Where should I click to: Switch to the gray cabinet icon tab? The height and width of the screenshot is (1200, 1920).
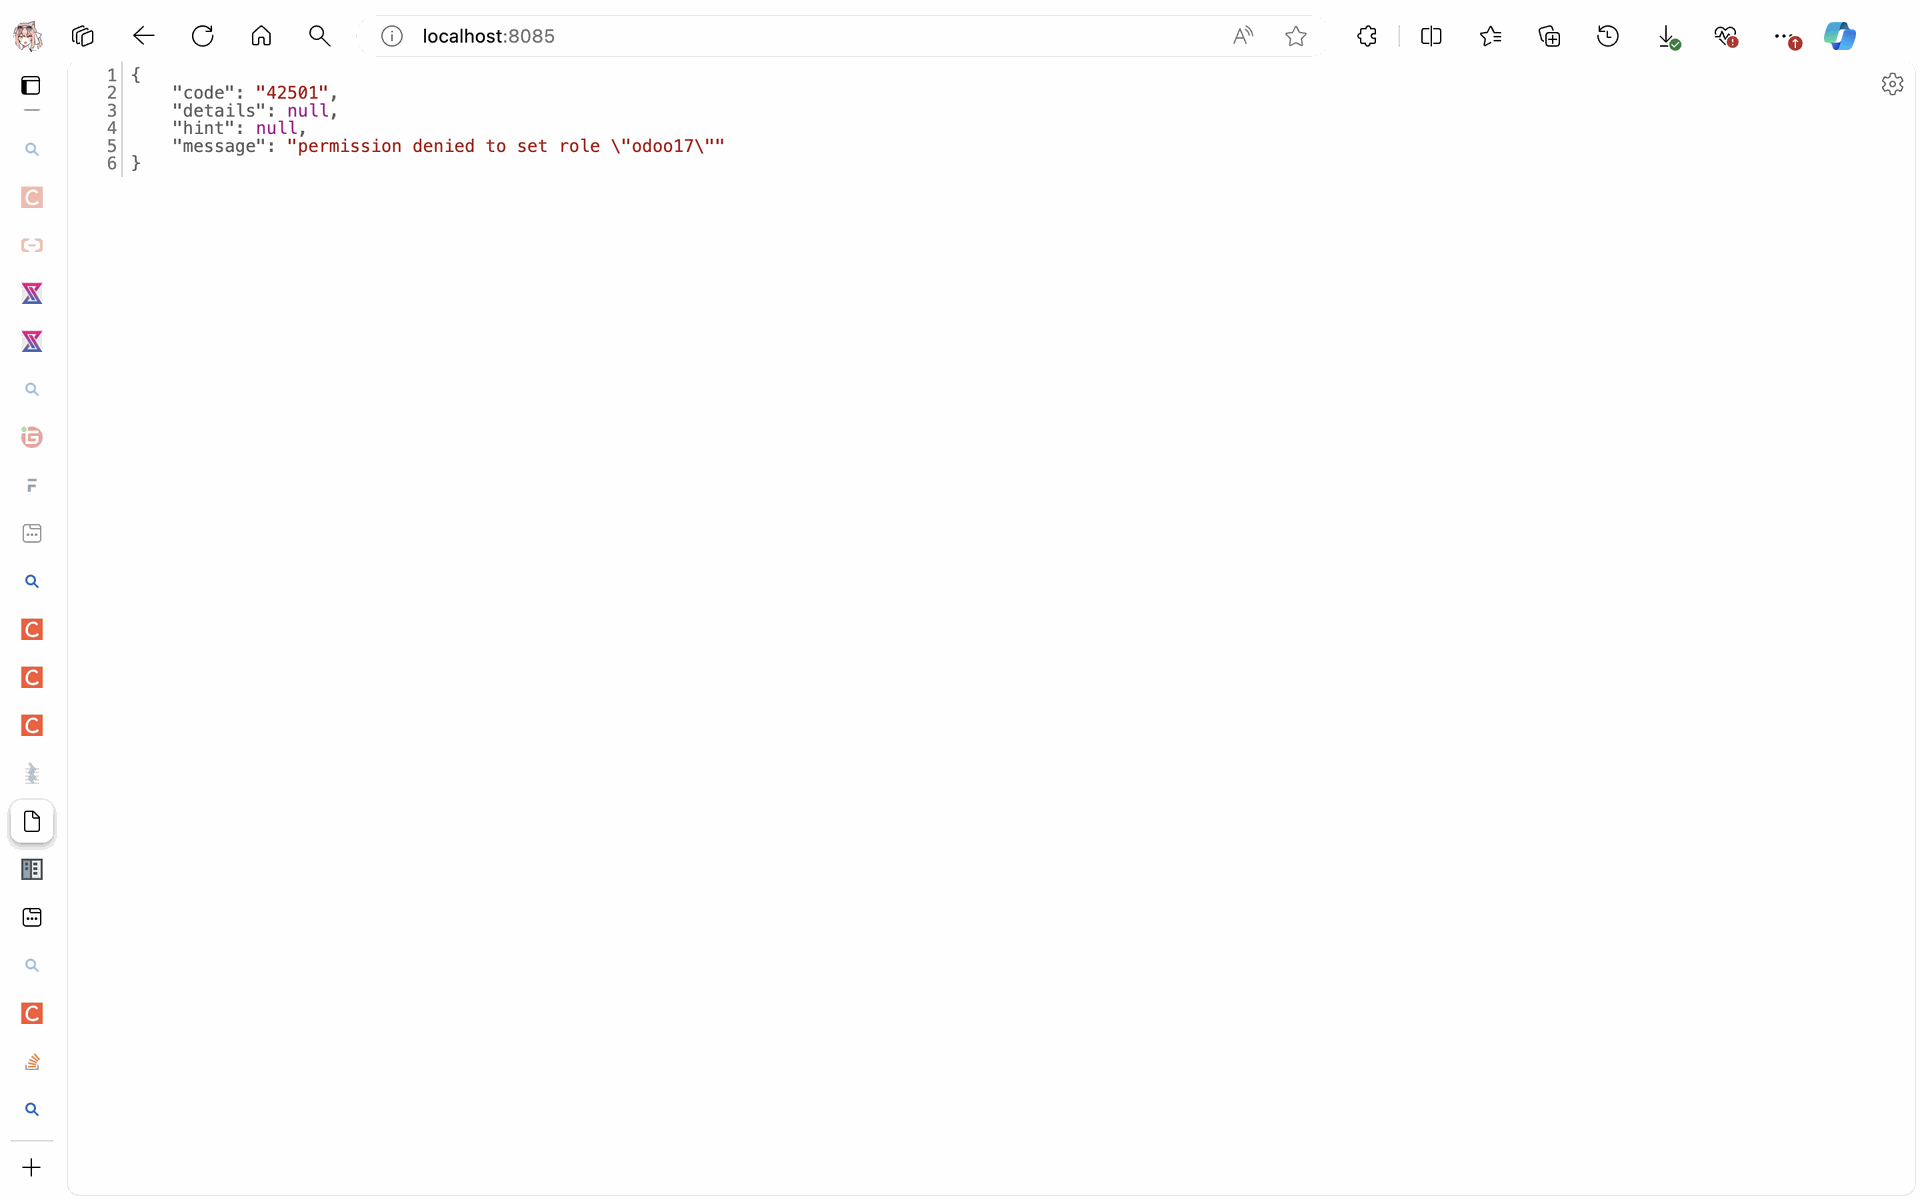click(x=32, y=869)
